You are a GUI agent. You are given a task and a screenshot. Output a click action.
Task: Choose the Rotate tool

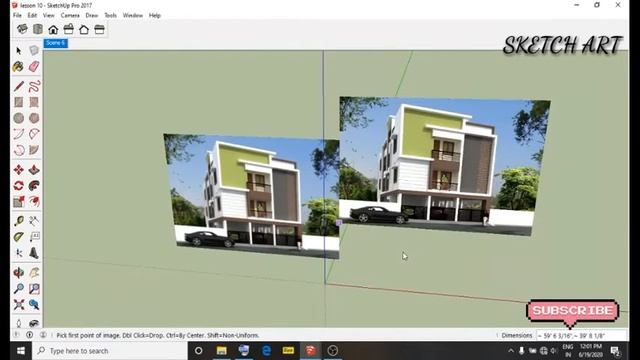click(x=18, y=185)
